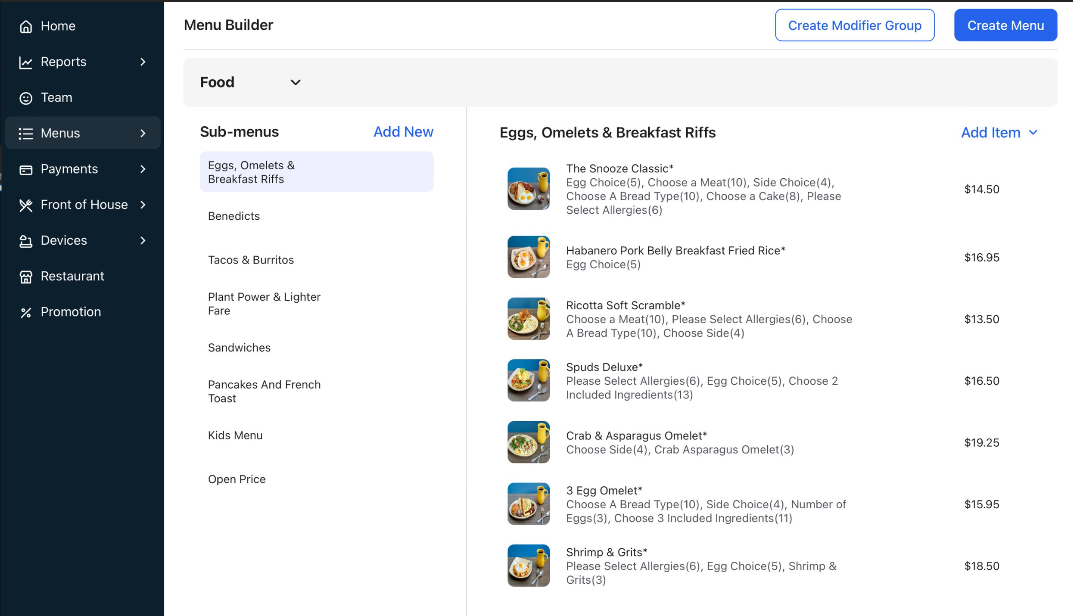
Task: Click the Team smiley face icon
Action: click(26, 98)
